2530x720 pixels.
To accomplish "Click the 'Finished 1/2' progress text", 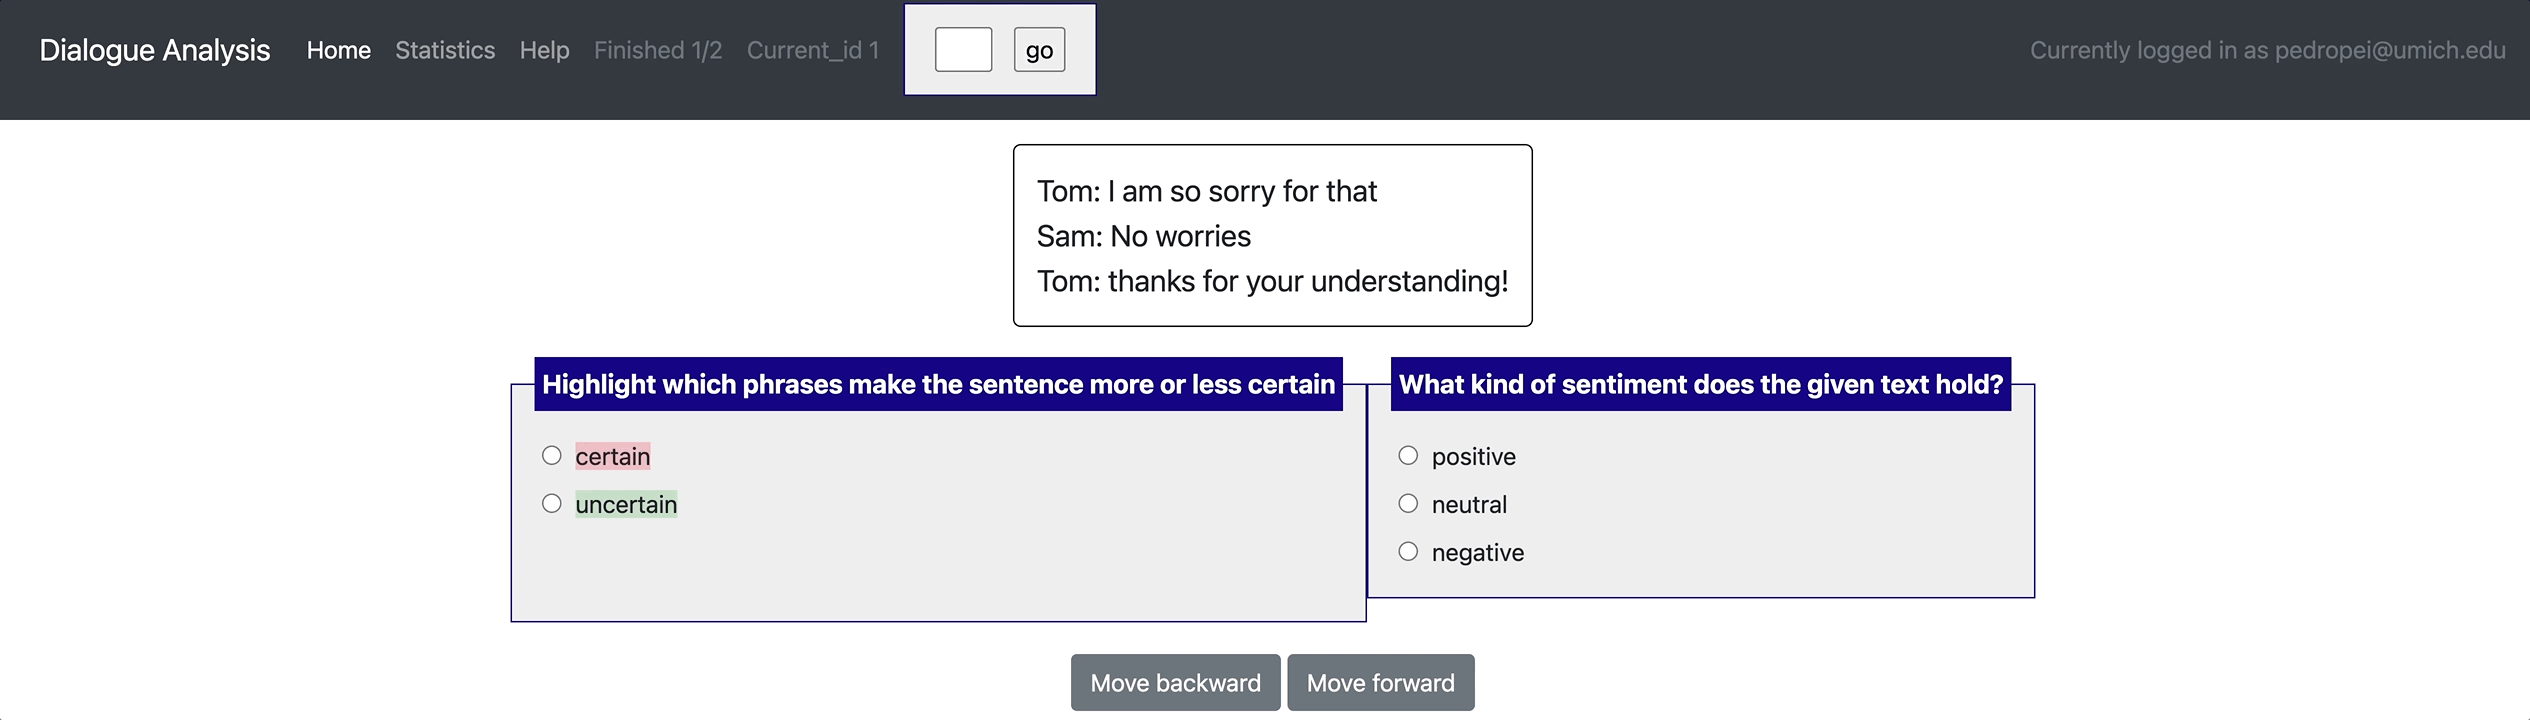I will [x=658, y=50].
